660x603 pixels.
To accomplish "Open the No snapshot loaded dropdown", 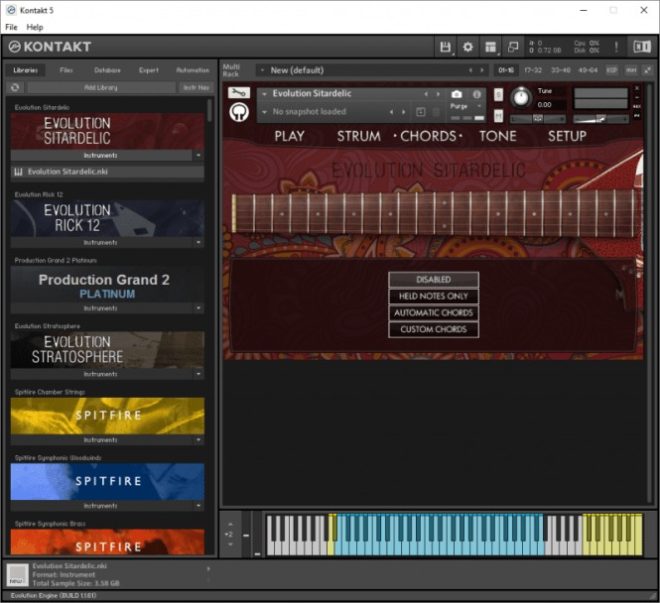I will 264,112.
